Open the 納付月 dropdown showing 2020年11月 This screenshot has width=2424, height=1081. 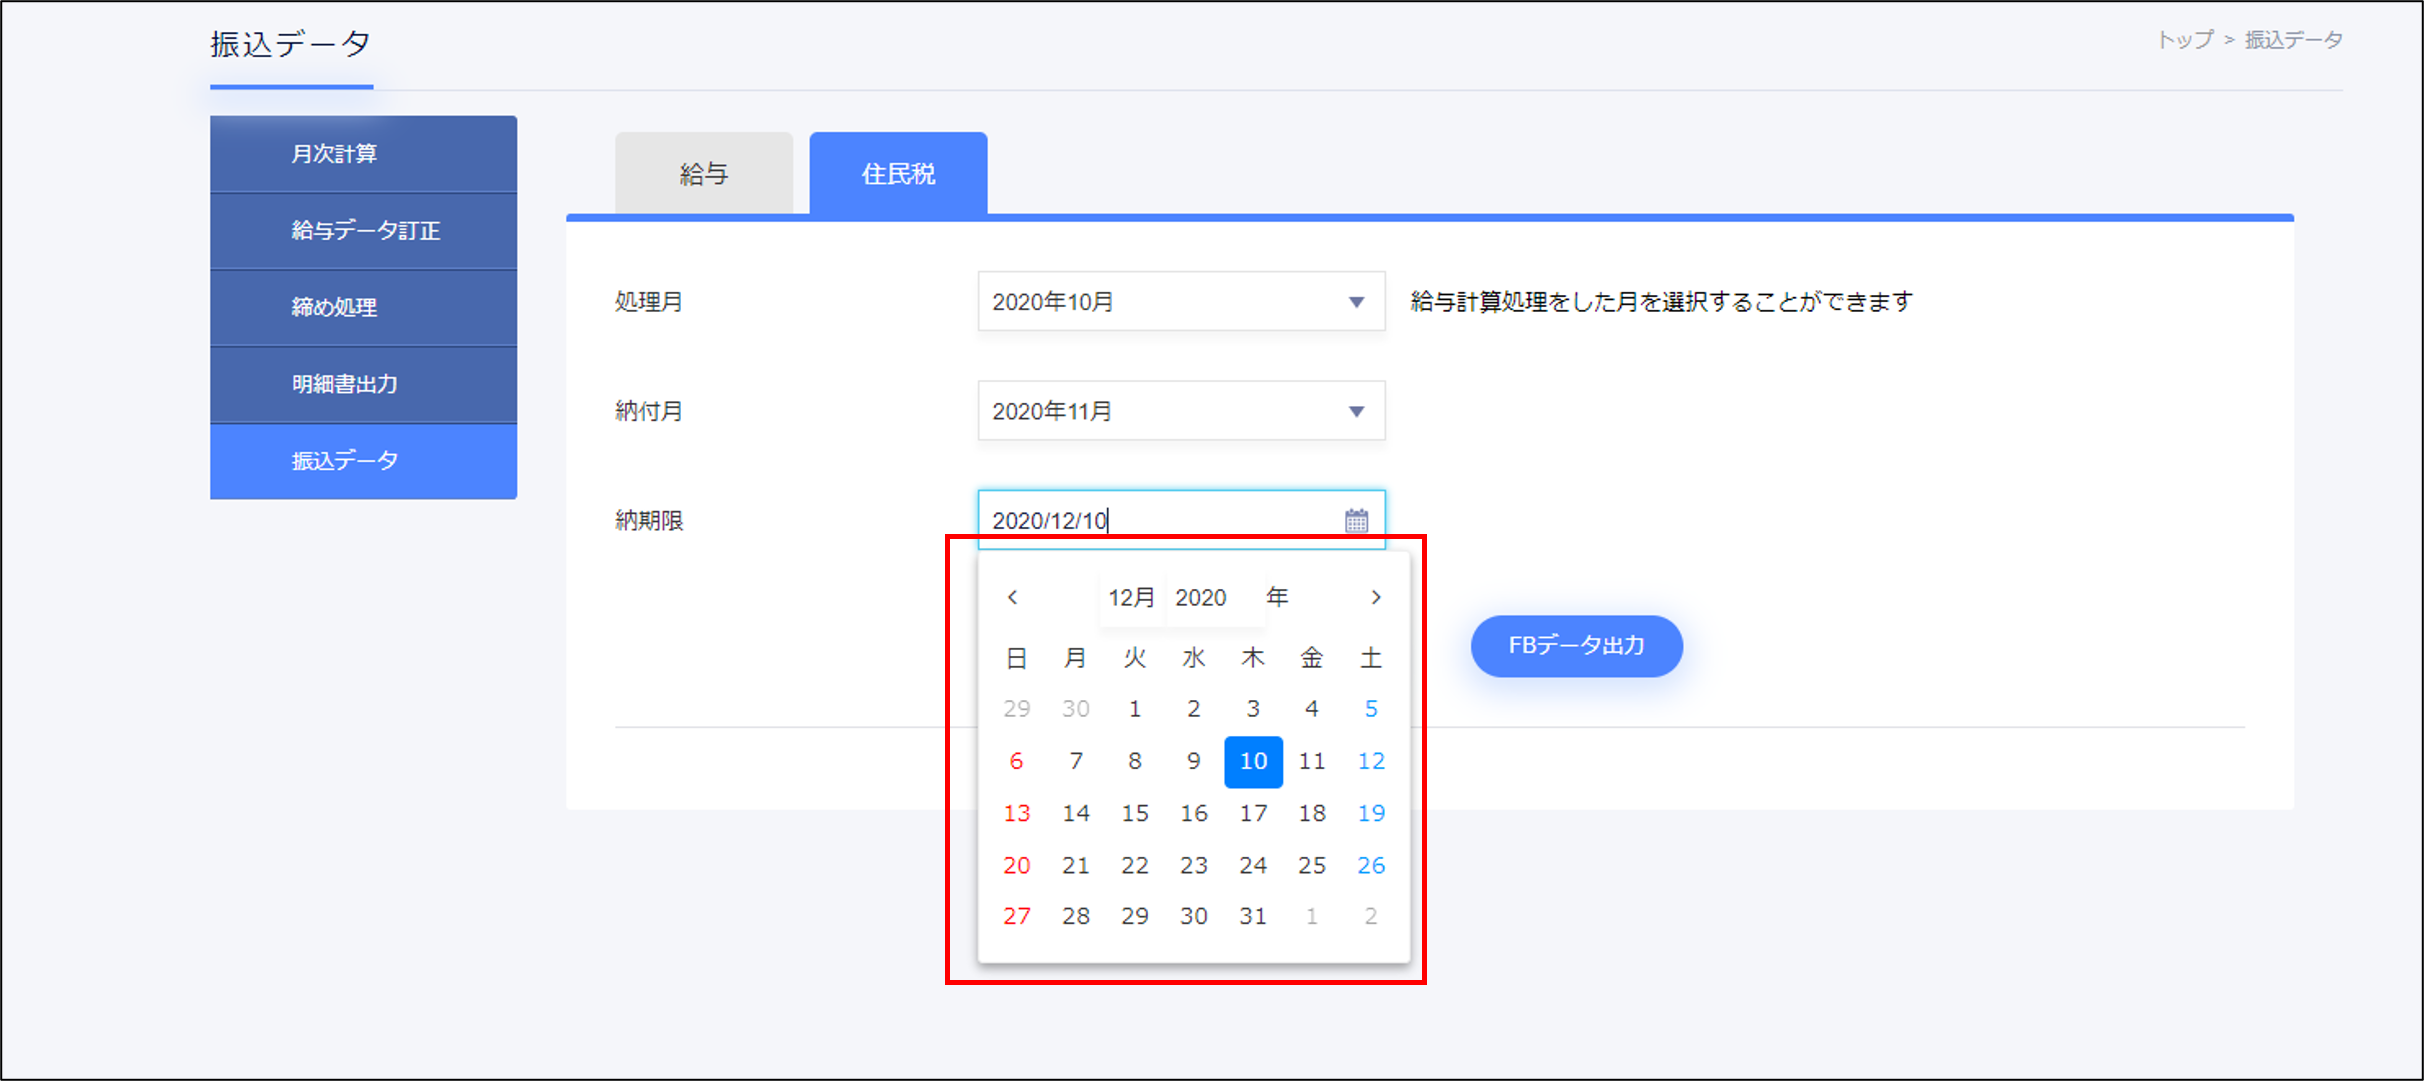[1181, 411]
